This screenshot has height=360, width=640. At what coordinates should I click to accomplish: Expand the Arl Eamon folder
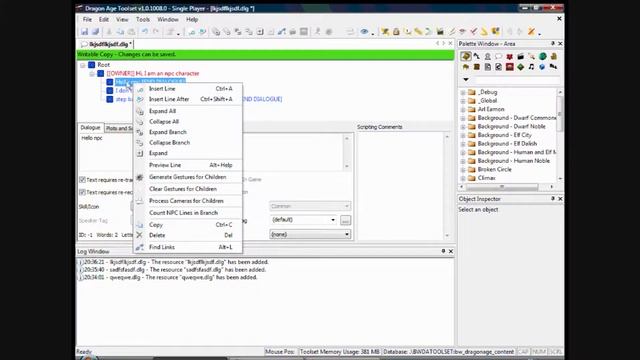click(463, 109)
